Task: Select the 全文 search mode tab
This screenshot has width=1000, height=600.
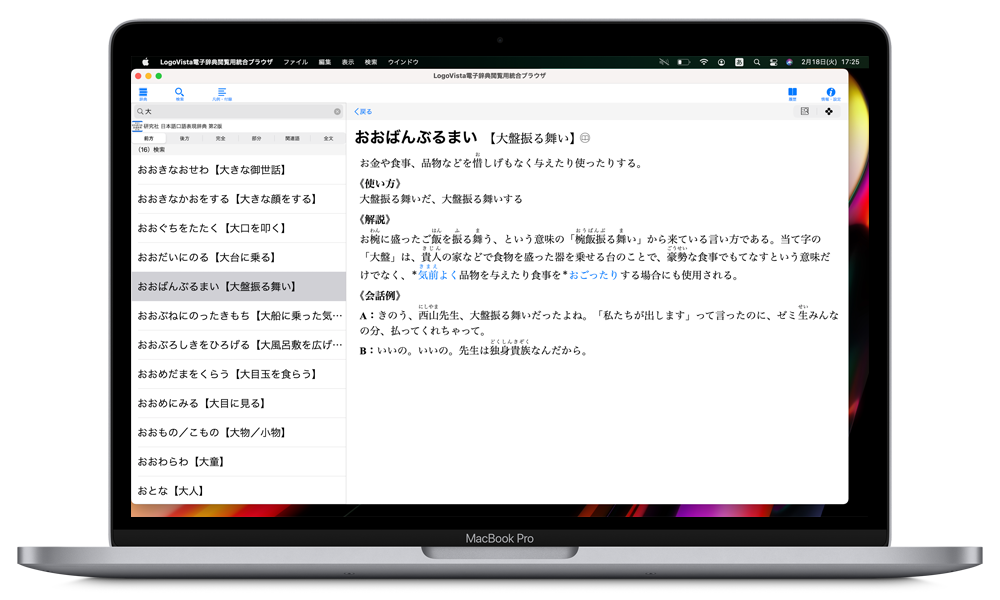Action: [328, 138]
